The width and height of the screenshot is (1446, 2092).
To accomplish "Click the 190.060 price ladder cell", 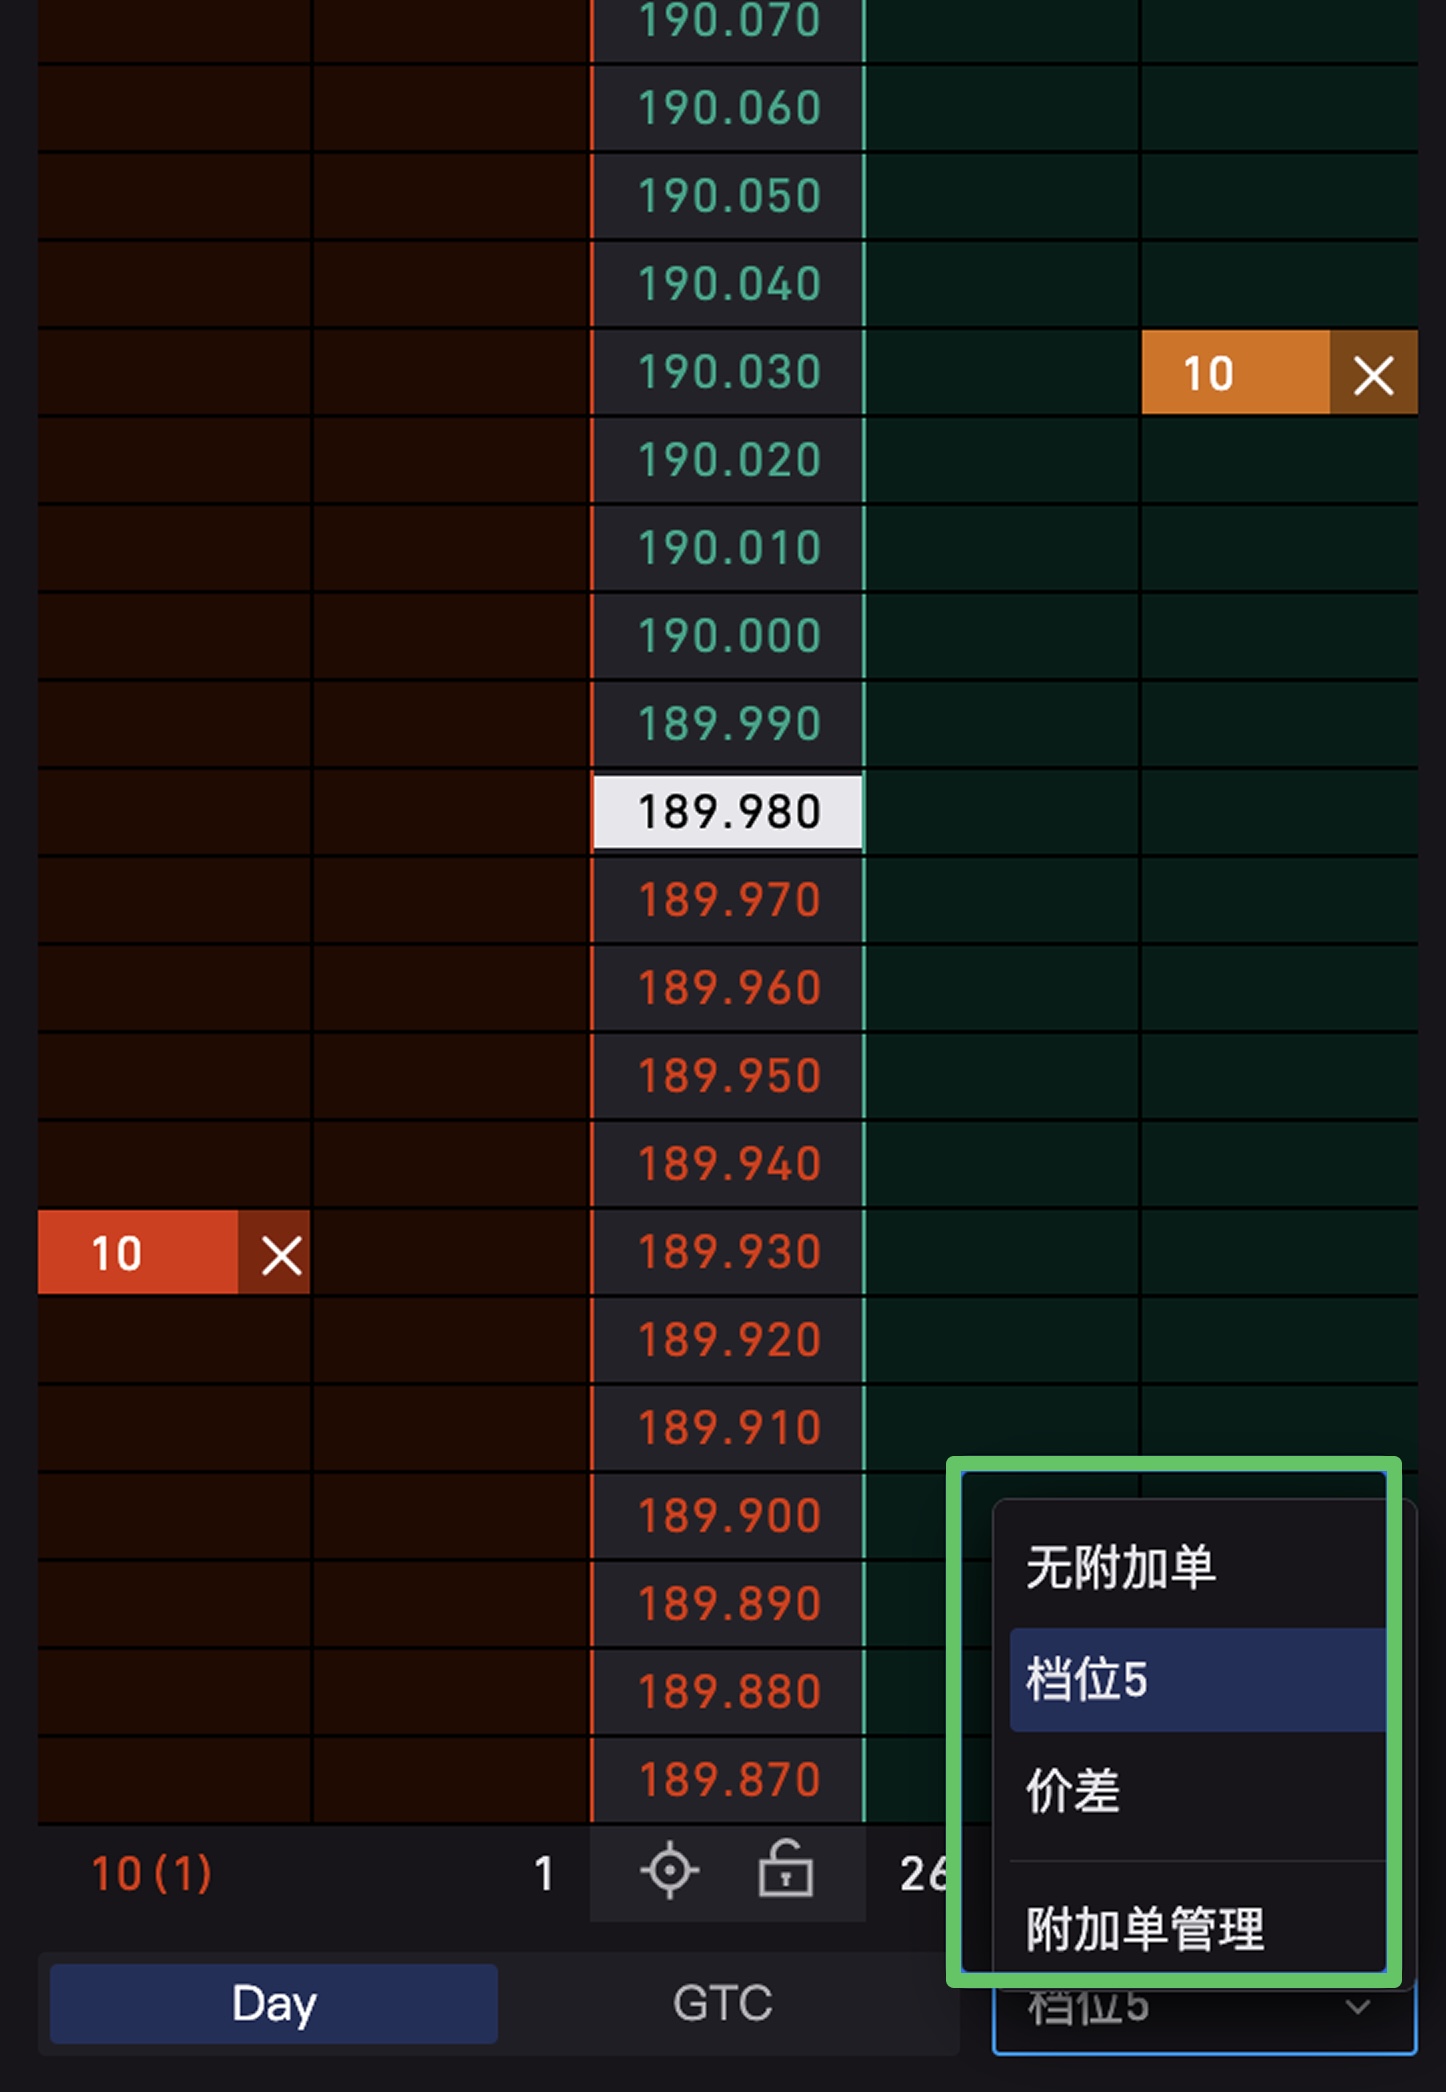I will point(728,108).
